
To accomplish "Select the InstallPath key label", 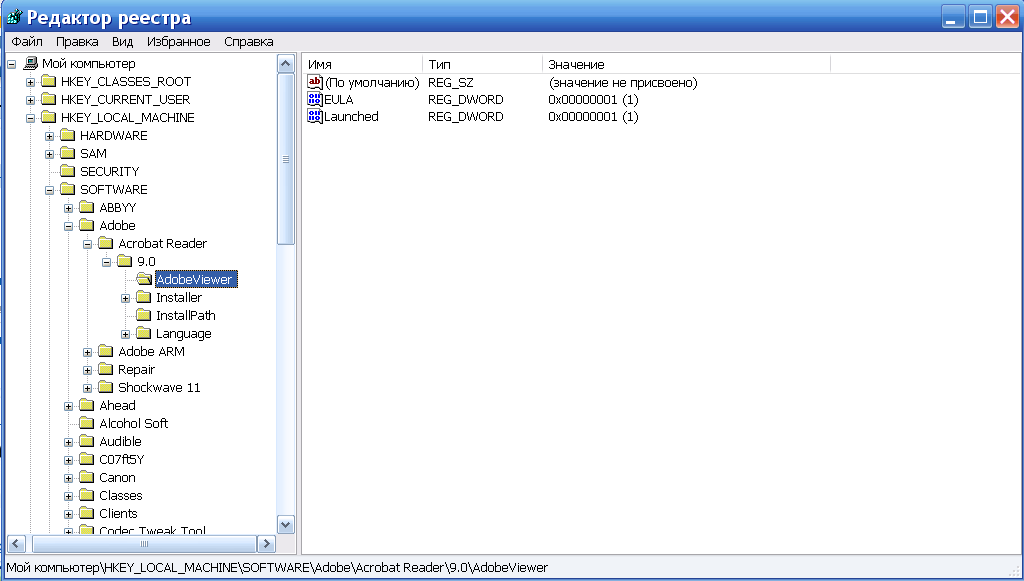I will point(185,315).
